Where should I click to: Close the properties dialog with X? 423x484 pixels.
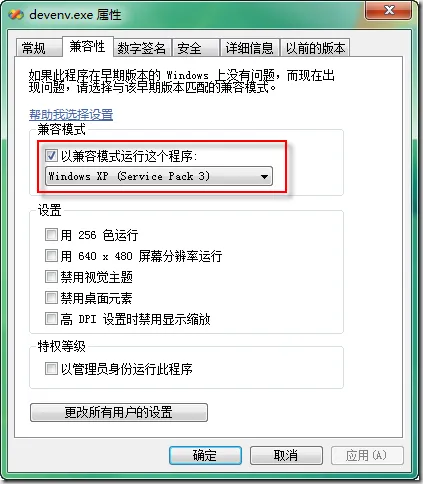(x=388, y=10)
